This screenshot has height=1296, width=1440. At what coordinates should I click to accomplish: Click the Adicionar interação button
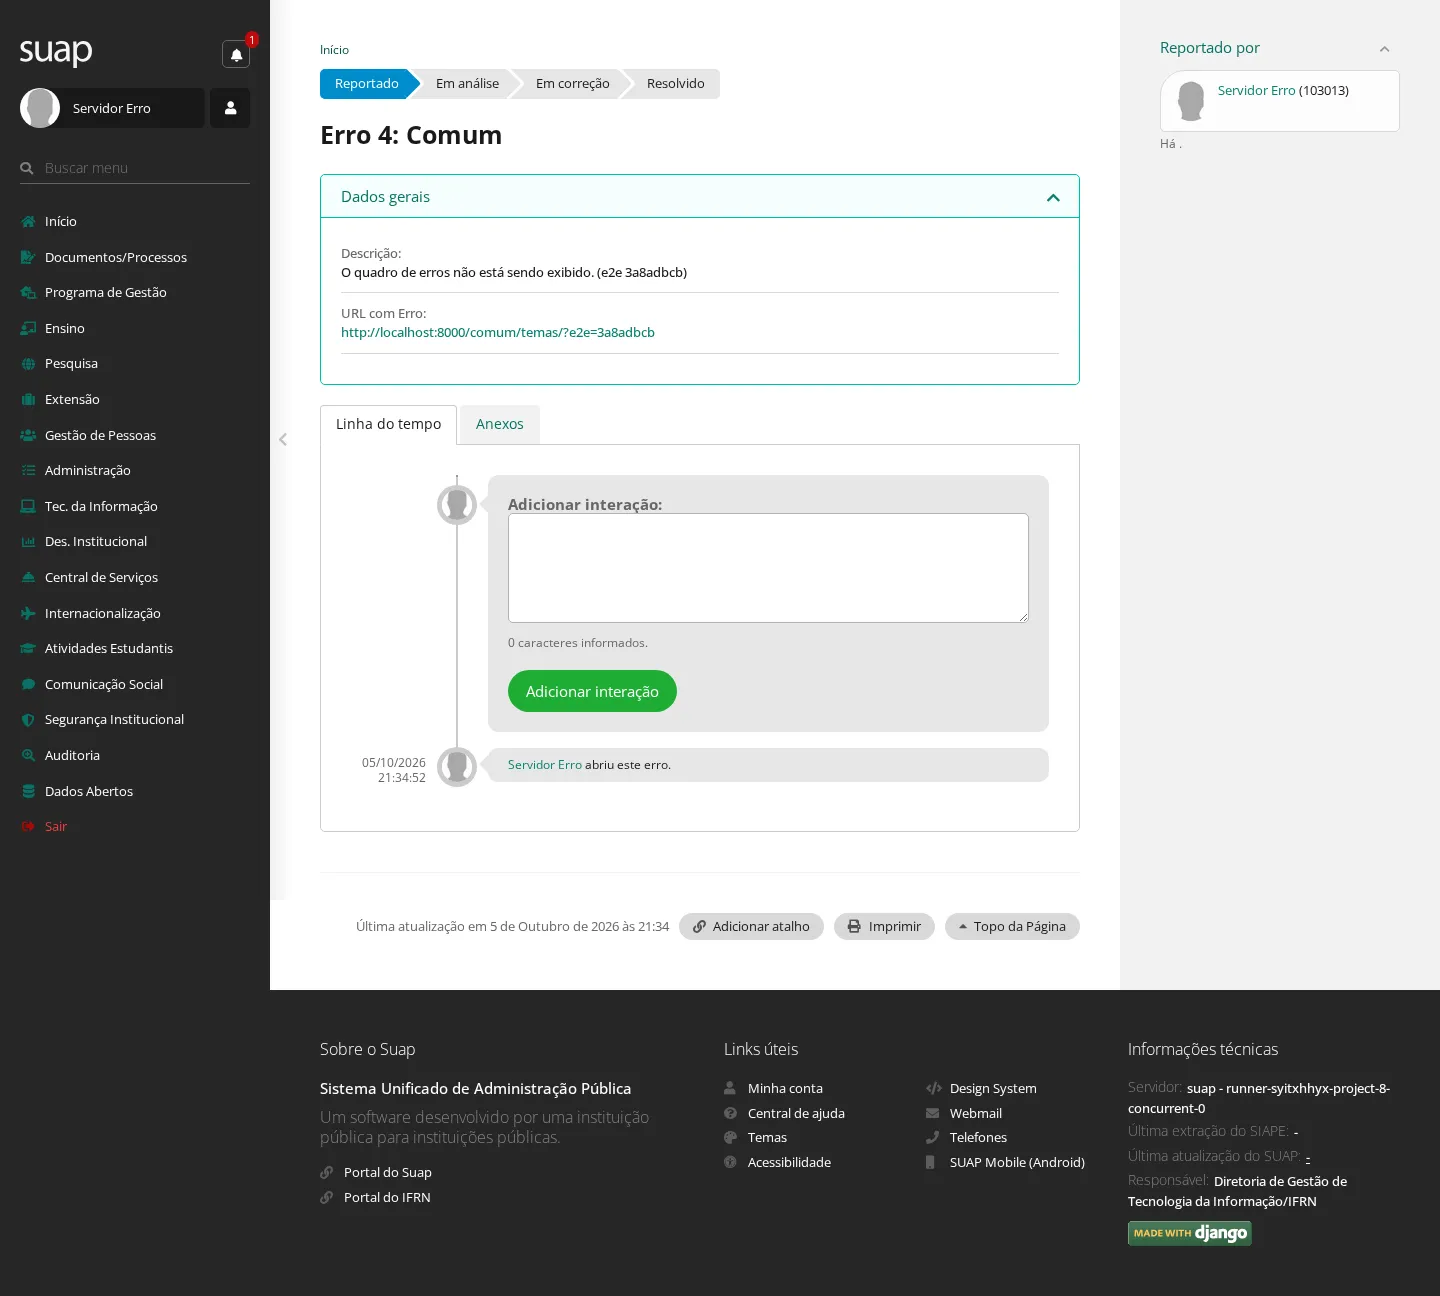pyautogui.click(x=592, y=691)
